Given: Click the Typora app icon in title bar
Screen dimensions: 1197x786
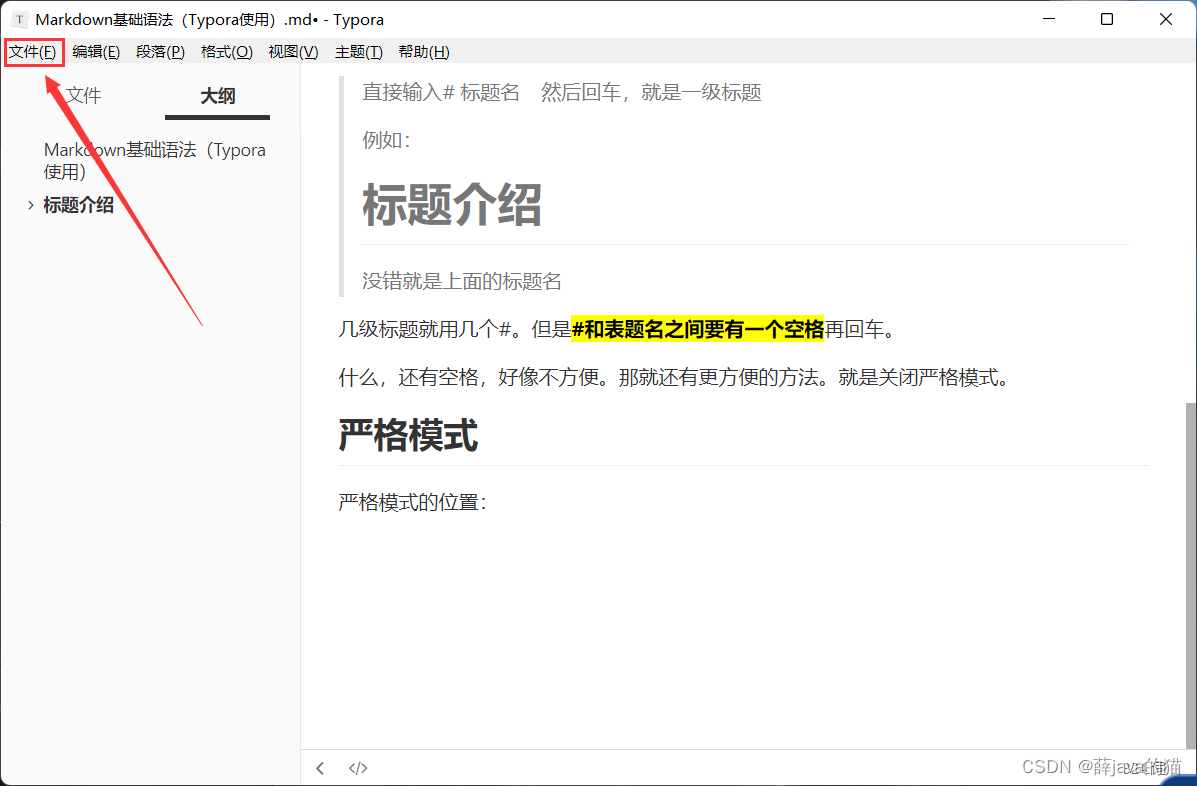Looking at the screenshot, I should tap(19, 19).
